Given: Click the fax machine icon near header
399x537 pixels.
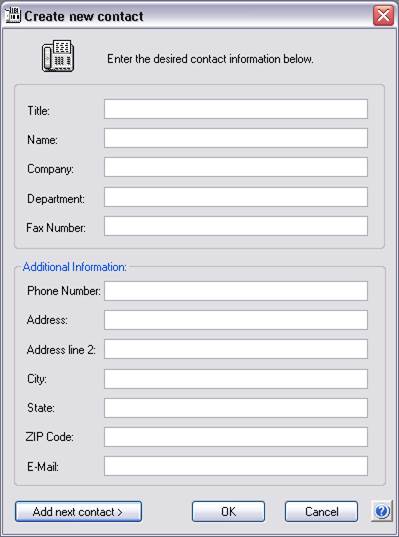Looking at the screenshot, I should tap(58, 56).
